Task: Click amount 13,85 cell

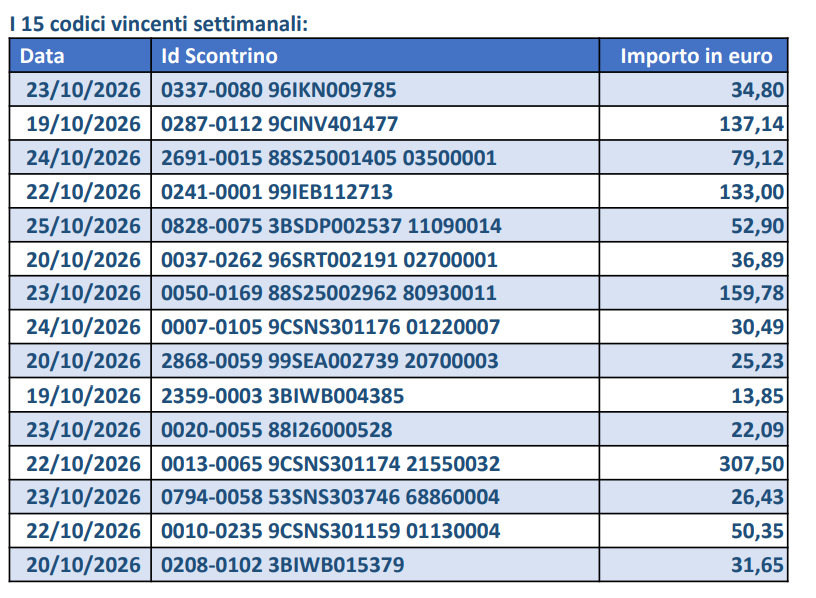Action: 694,396
